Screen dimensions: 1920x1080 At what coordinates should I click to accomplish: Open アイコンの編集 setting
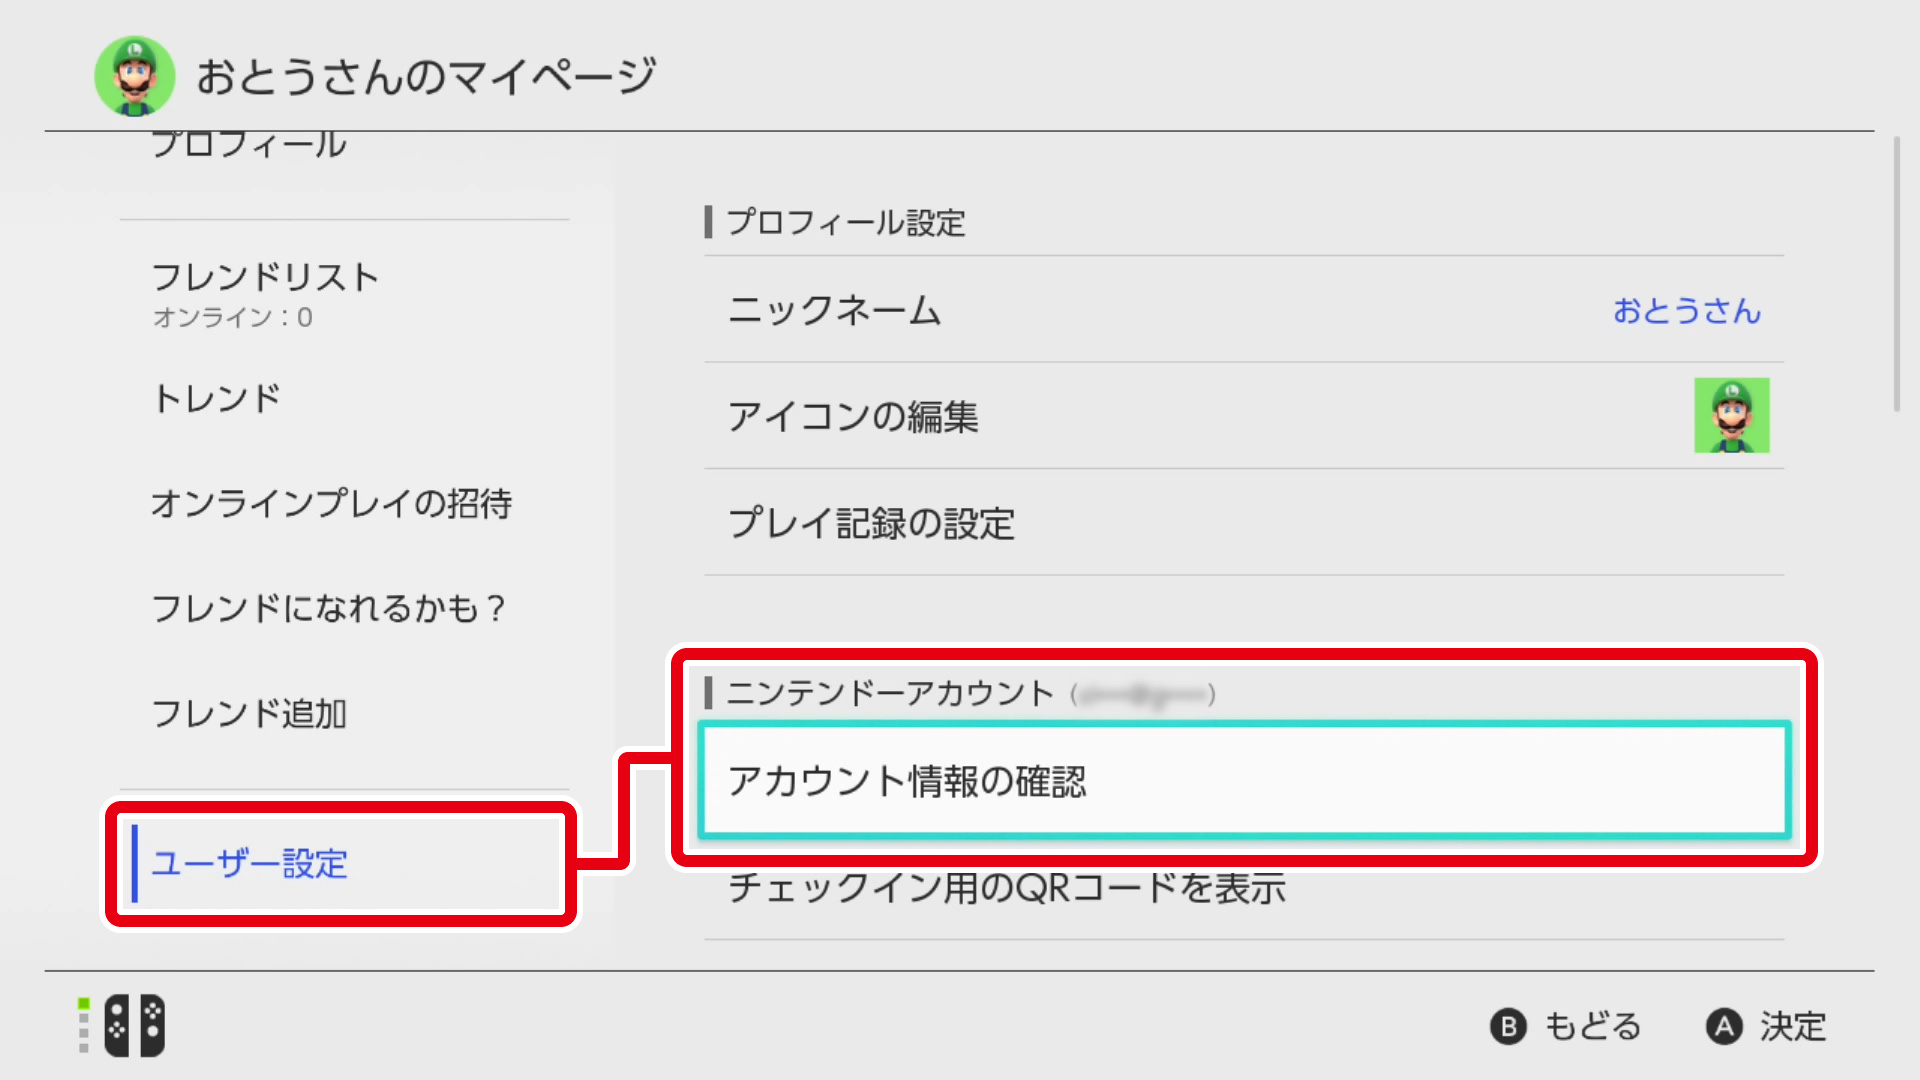(x=1244, y=416)
